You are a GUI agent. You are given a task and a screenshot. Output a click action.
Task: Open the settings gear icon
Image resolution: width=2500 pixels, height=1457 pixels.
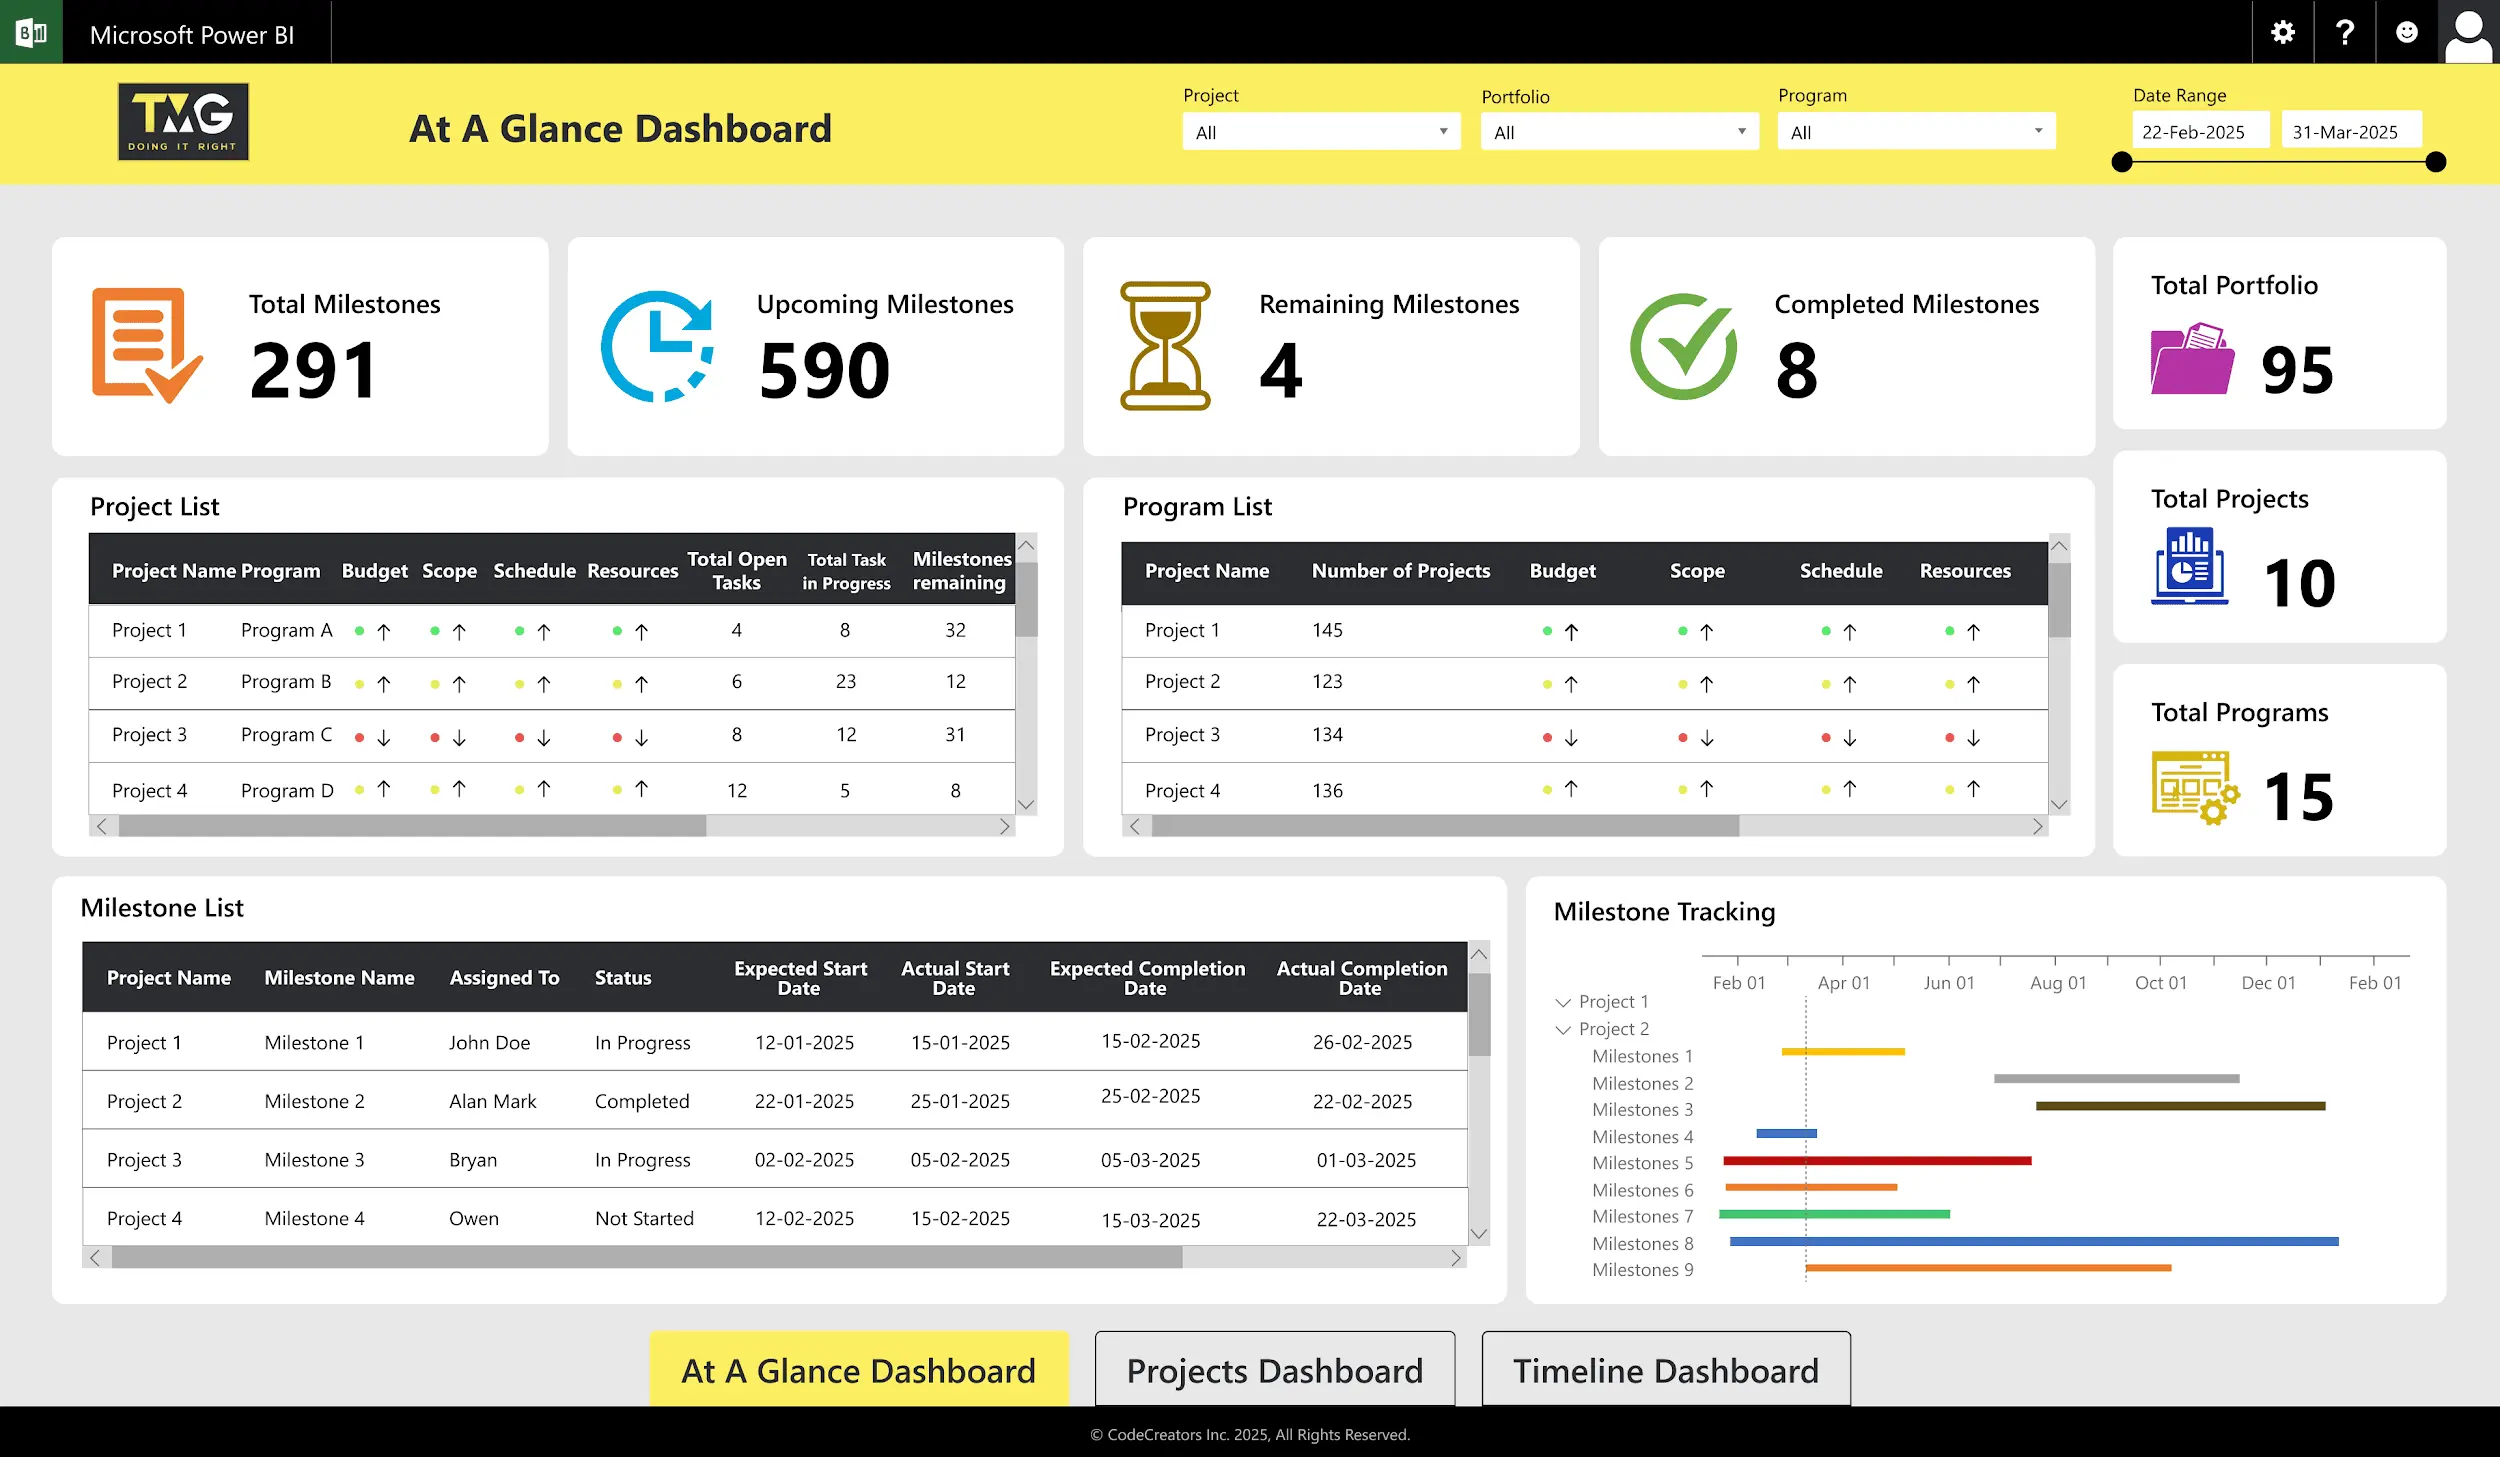click(x=2282, y=32)
